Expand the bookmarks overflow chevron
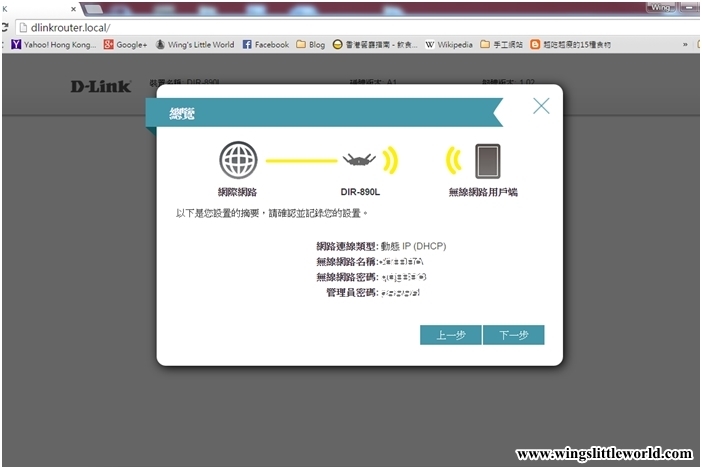Image resolution: width=702 pixels, height=469 pixels. [685, 45]
